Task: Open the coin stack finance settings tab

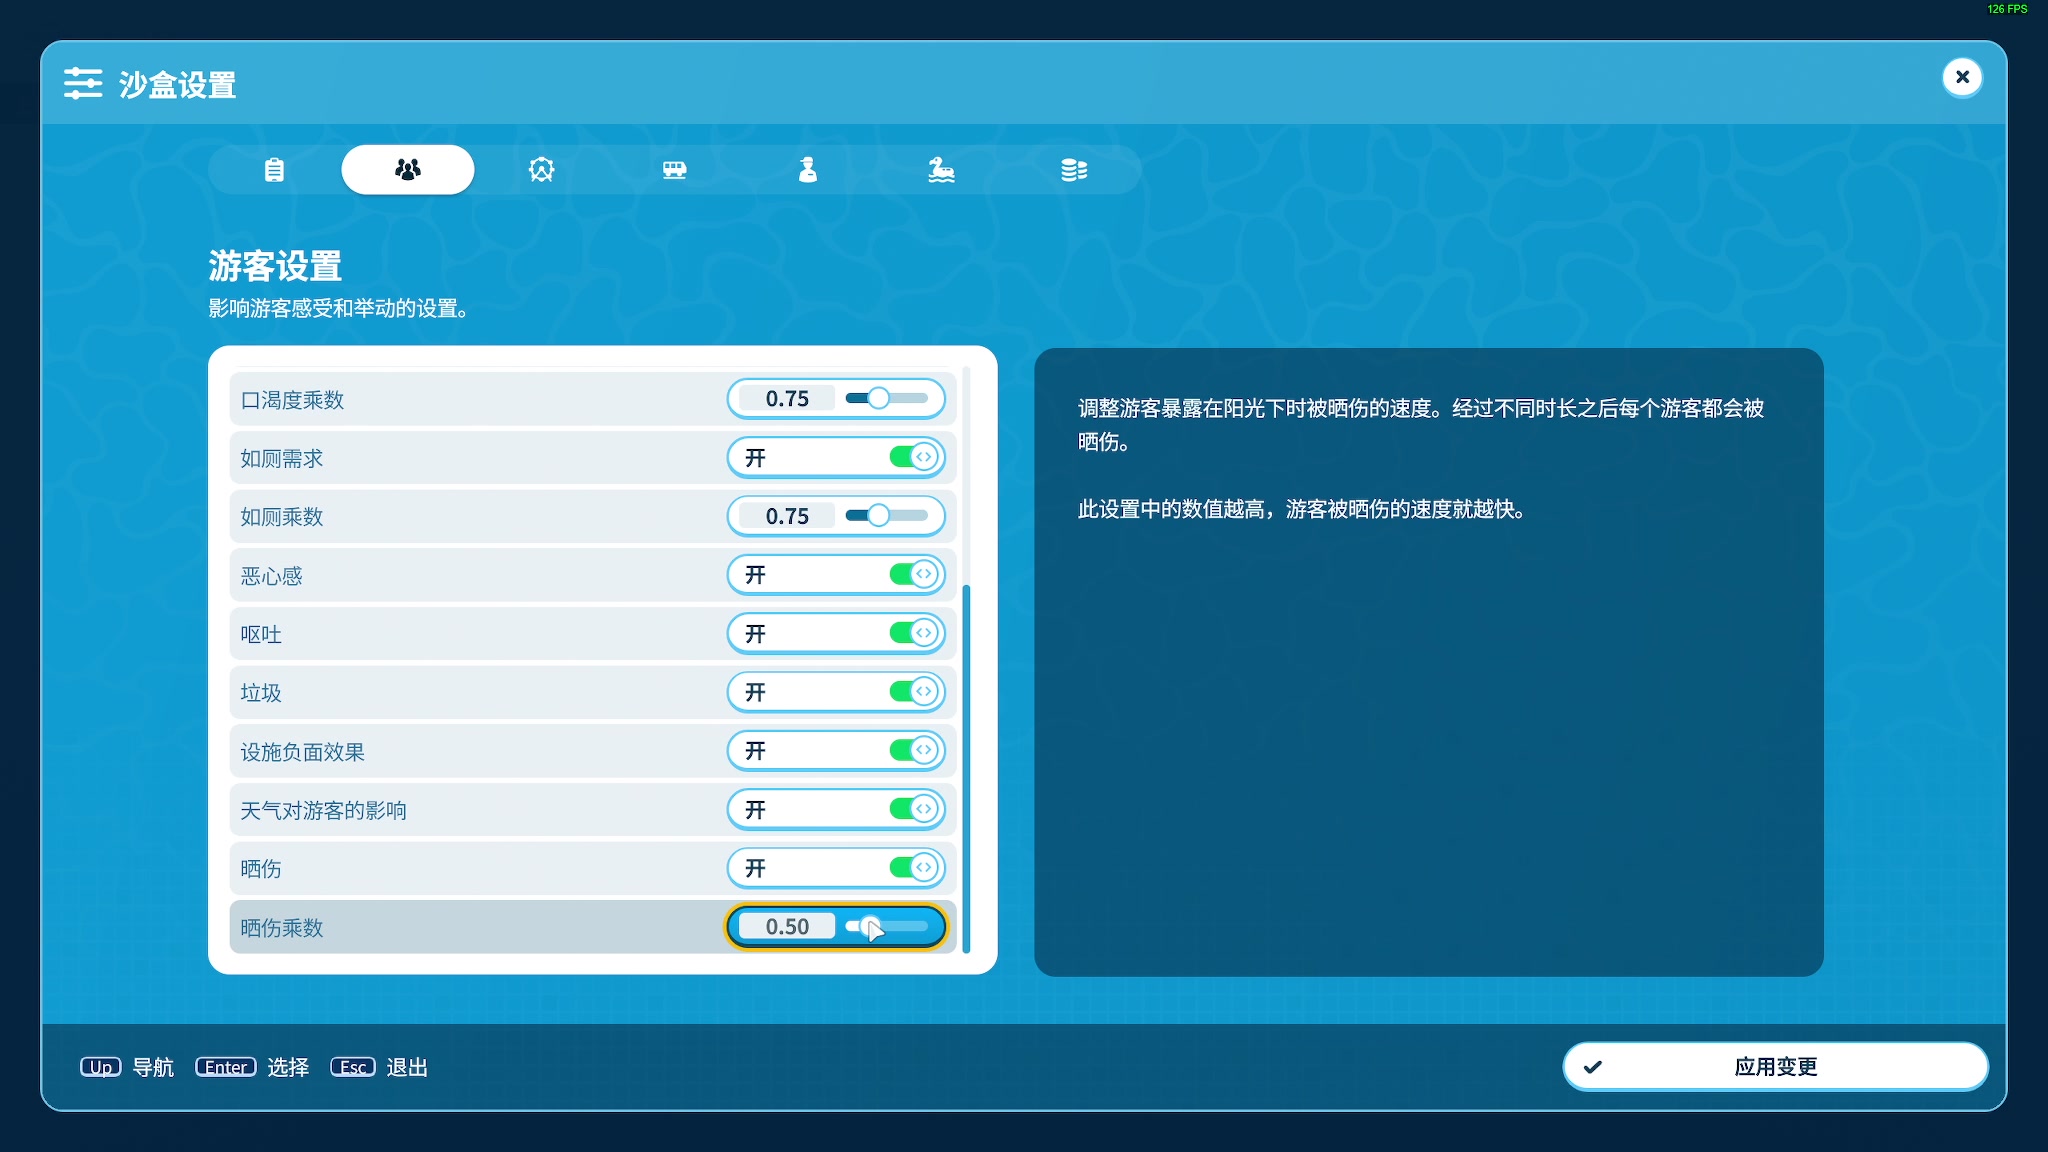Action: click(1074, 170)
